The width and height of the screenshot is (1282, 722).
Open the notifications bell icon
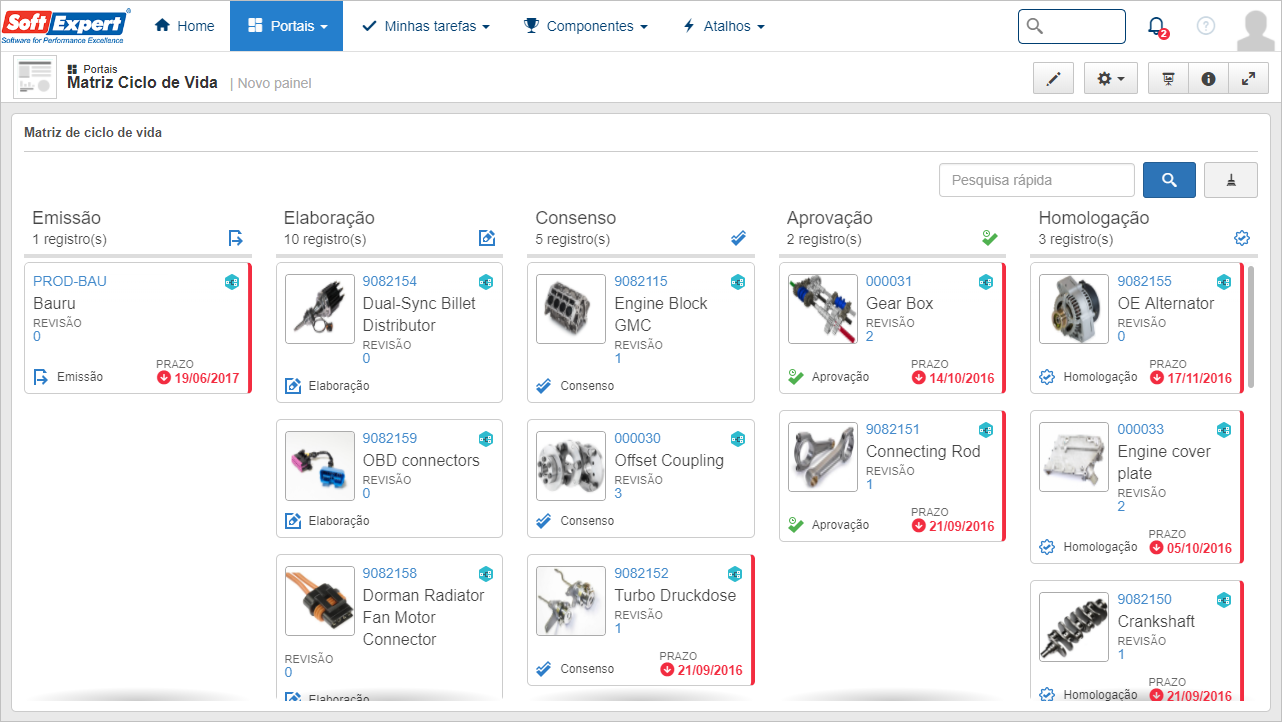pos(1157,27)
